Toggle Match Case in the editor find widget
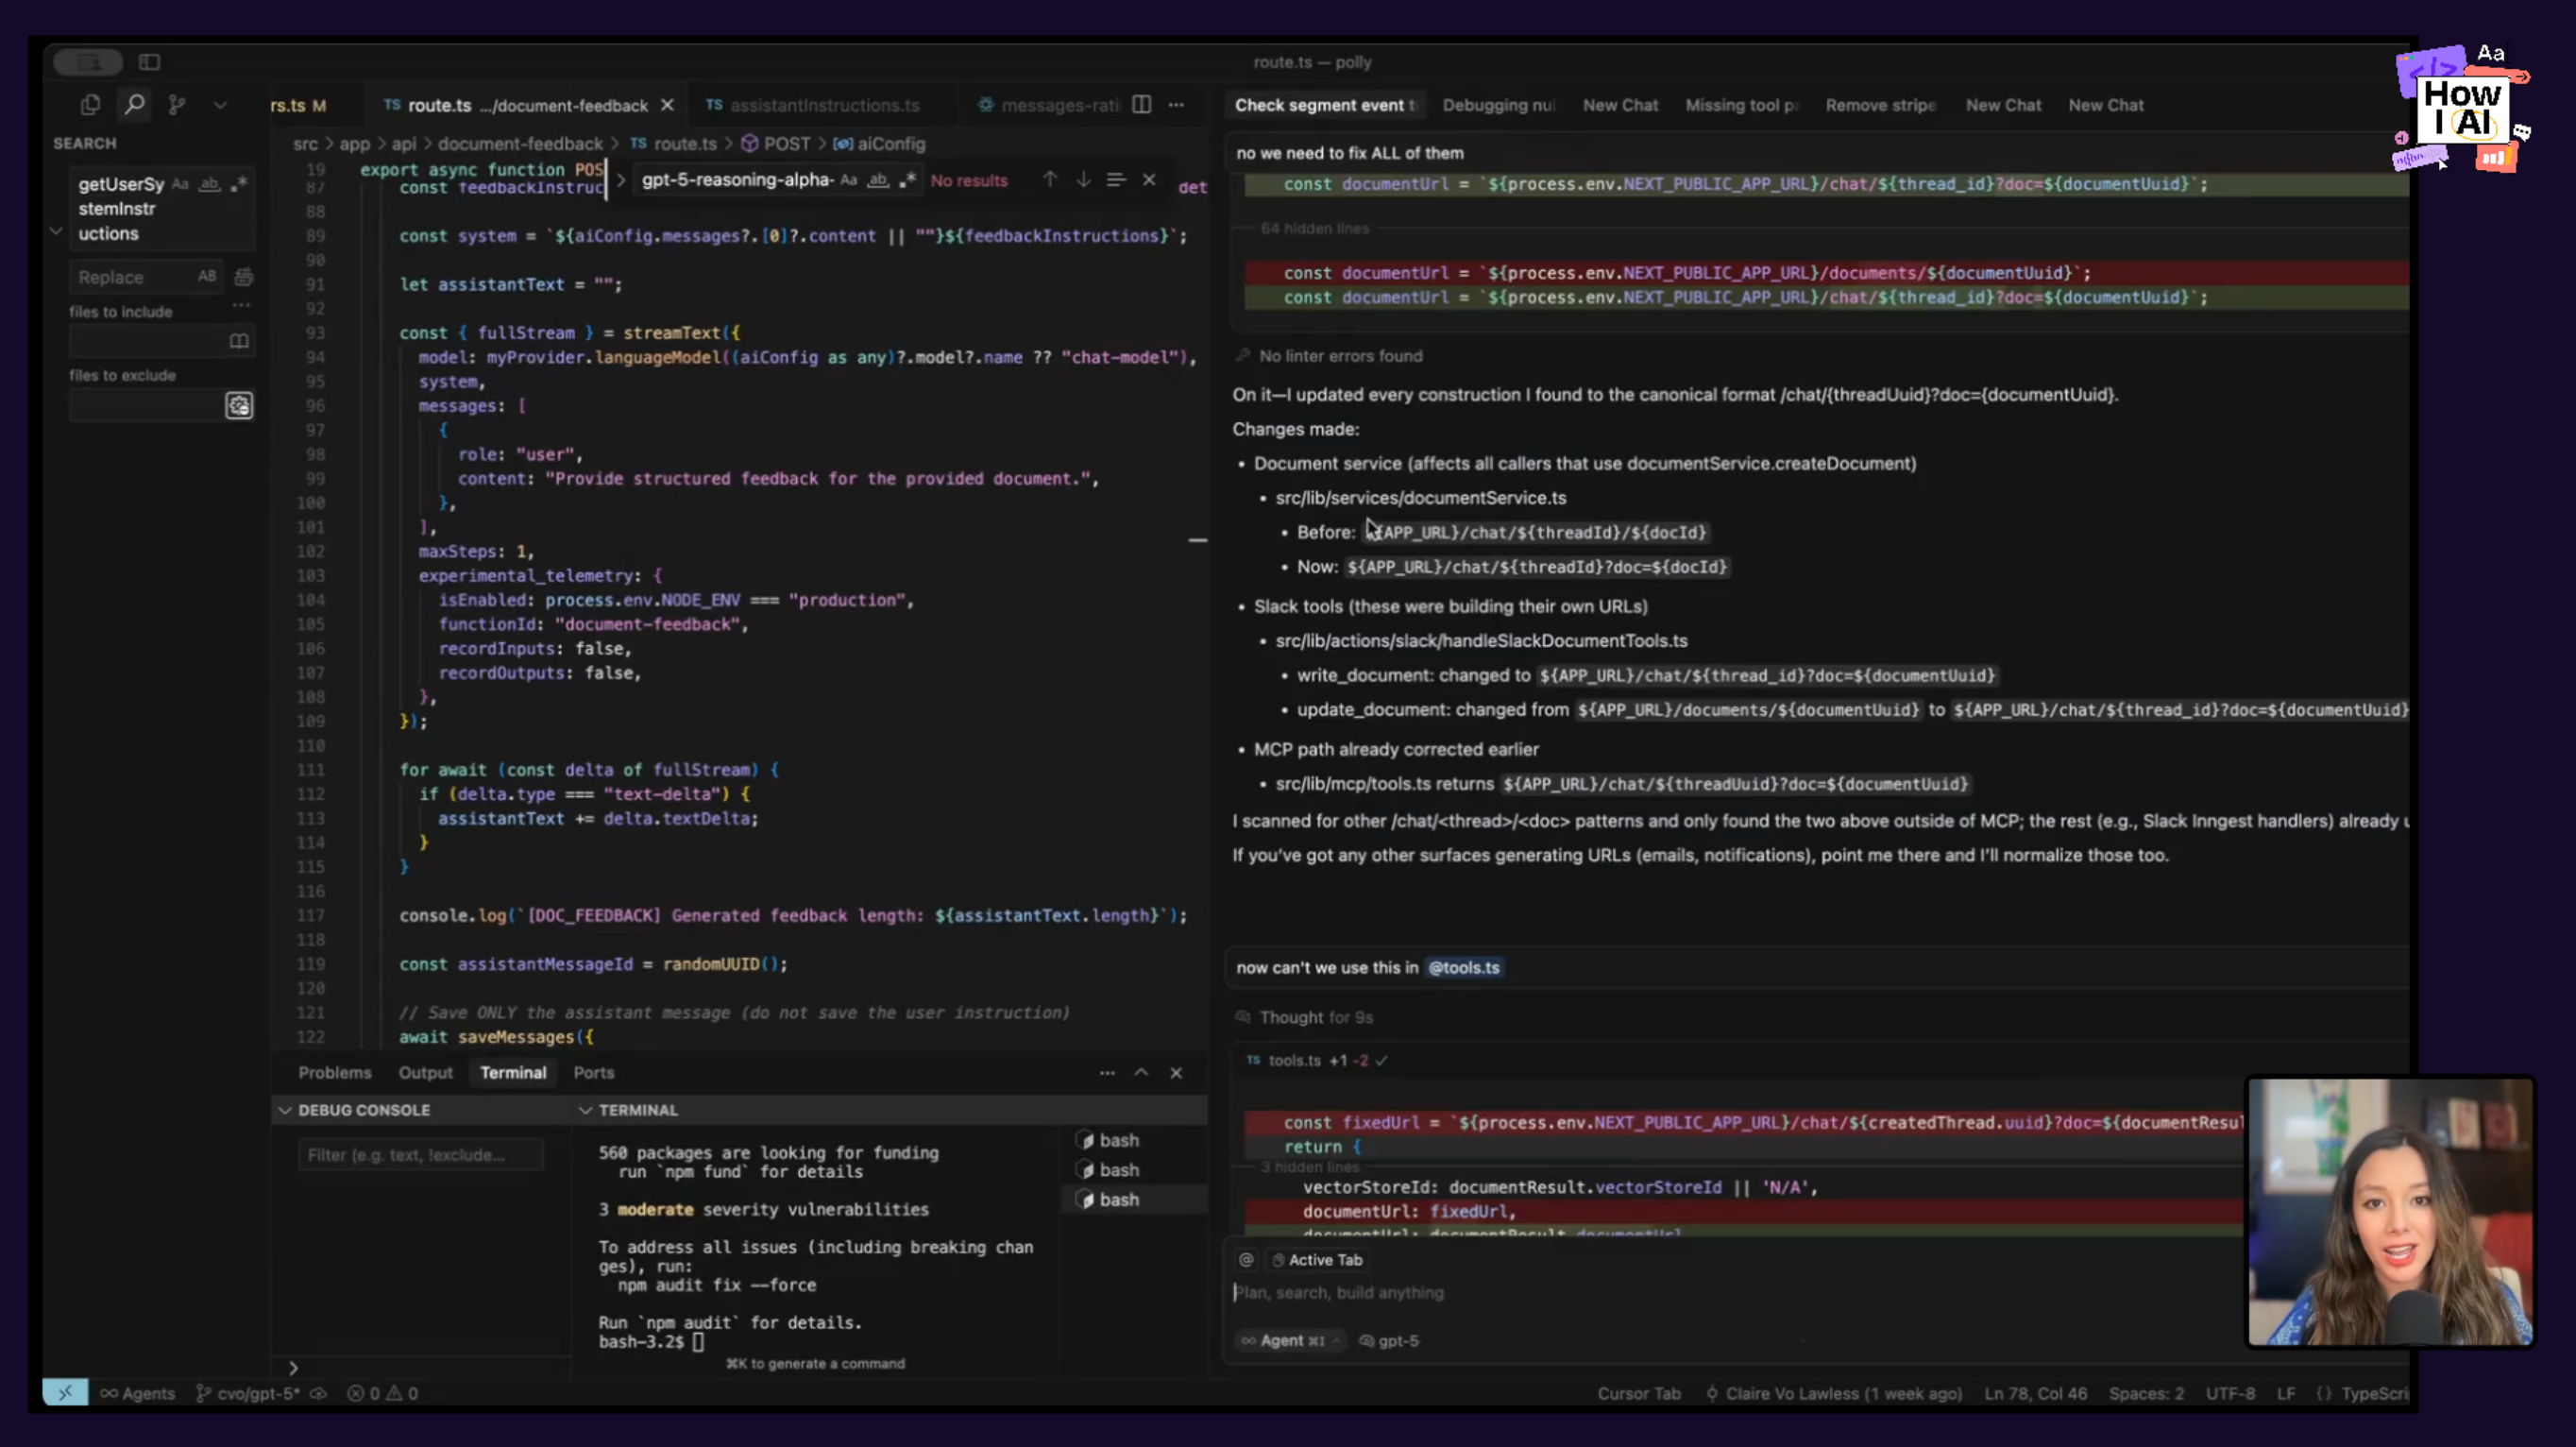Screen dimensions: 2576x1447 click(x=849, y=180)
